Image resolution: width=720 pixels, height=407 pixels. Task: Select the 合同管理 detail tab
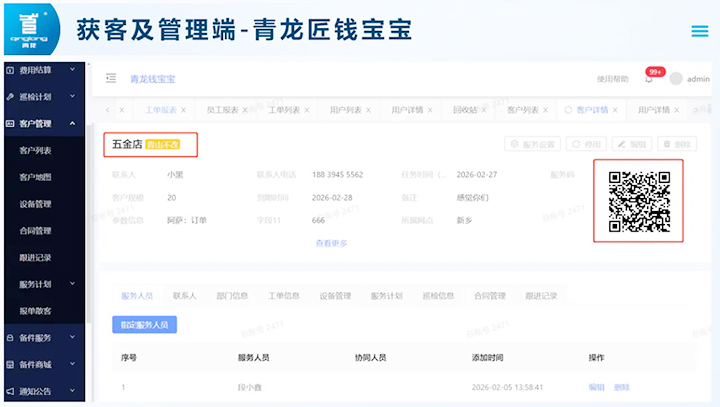point(489,296)
